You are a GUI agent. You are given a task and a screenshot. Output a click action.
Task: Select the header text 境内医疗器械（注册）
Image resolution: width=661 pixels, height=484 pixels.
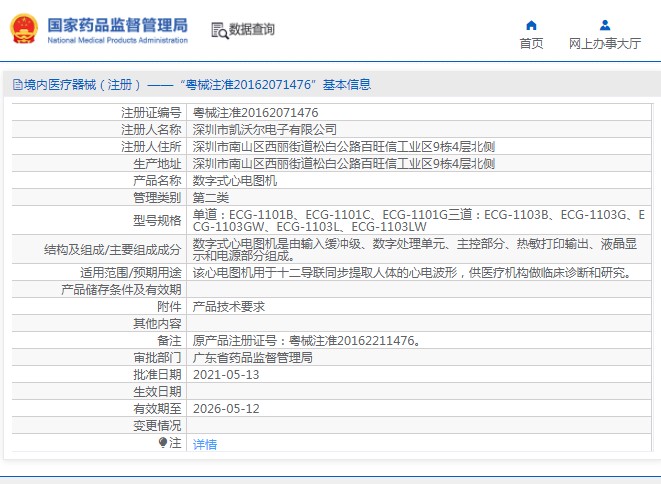click(x=82, y=85)
